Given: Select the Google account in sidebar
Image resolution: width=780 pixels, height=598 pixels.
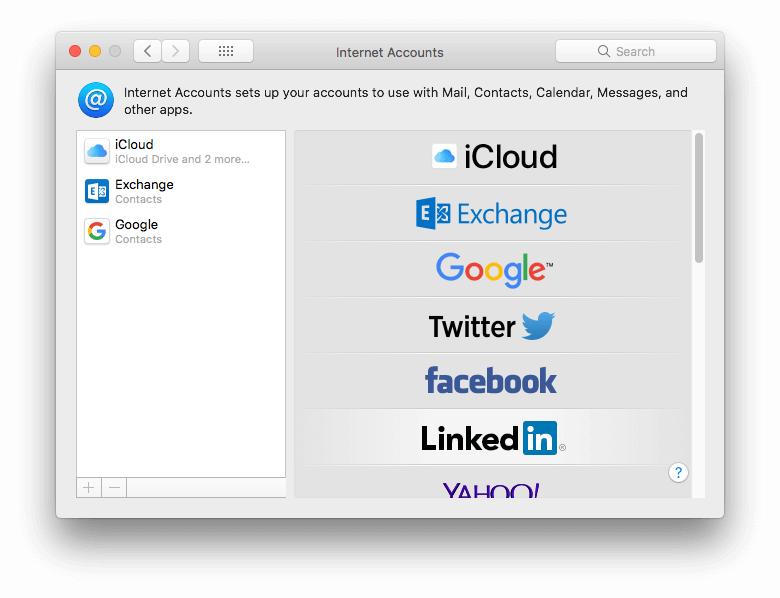Looking at the screenshot, I should (181, 231).
